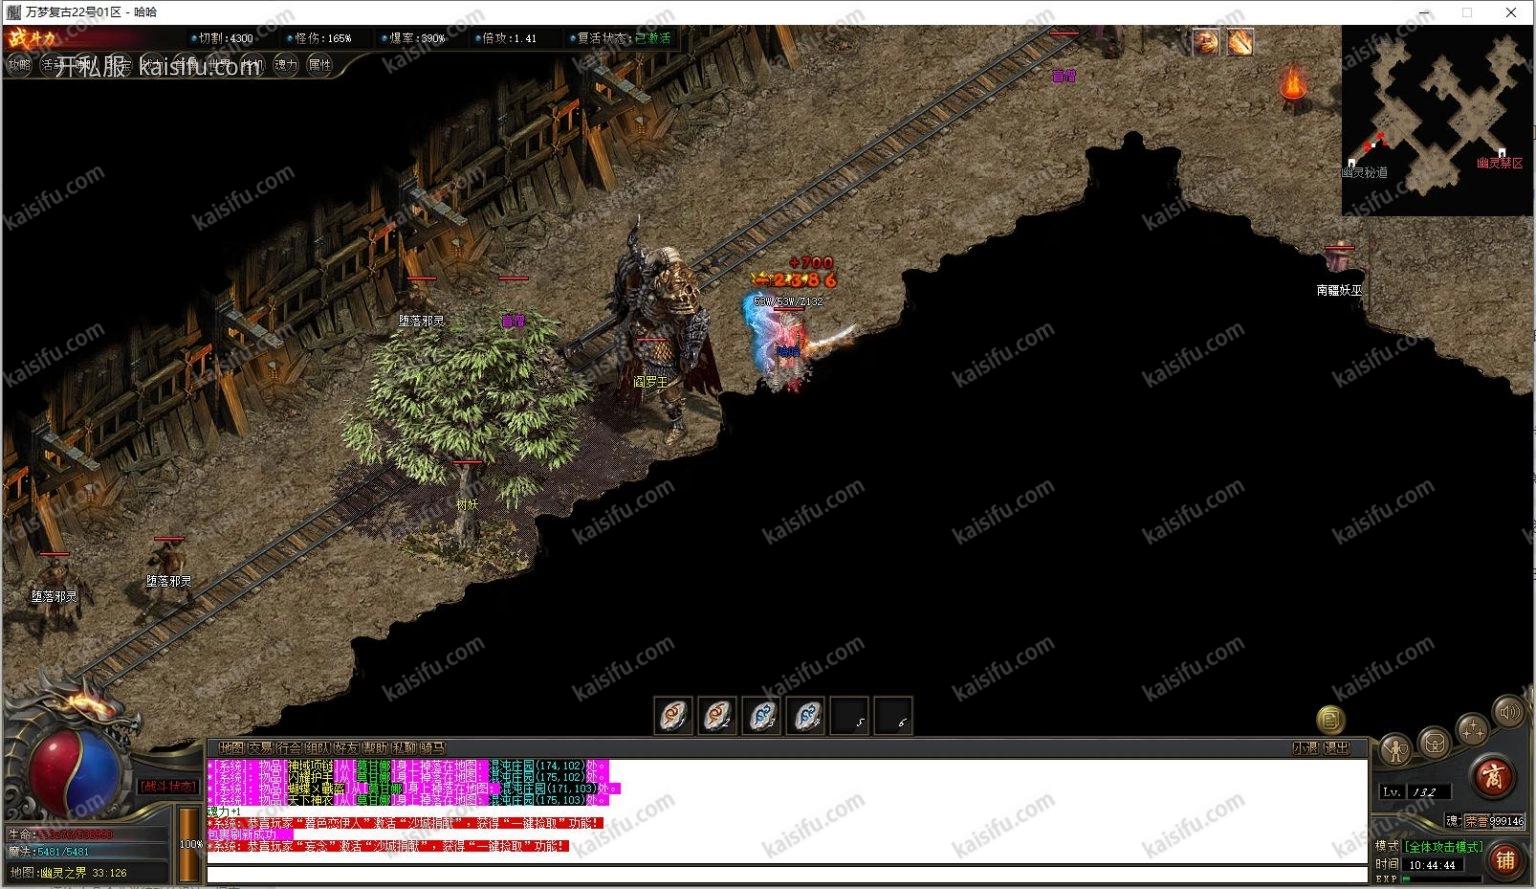
Task: Click the 神域项链 drop message in chat
Action: [408, 766]
